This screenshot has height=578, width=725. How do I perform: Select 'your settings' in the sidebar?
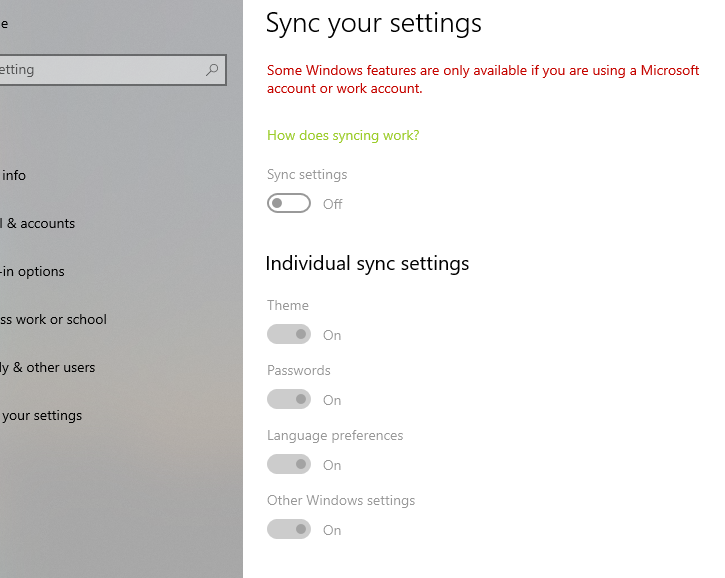pos(42,416)
